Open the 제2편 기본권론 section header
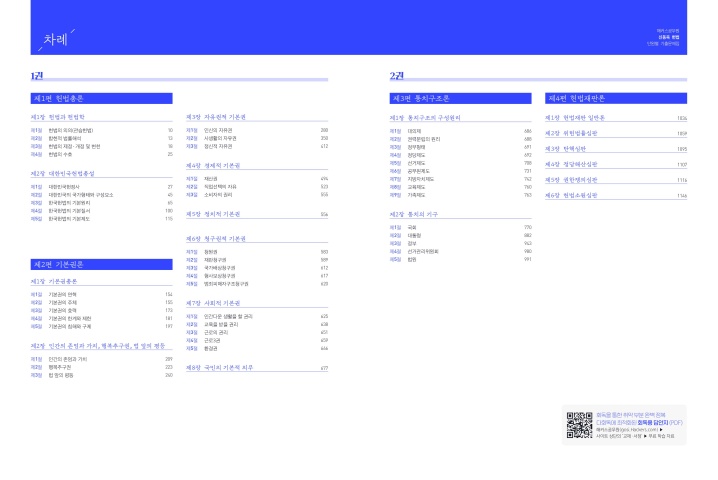The height and width of the screenshot is (480, 718). pyautogui.click(x=60, y=264)
